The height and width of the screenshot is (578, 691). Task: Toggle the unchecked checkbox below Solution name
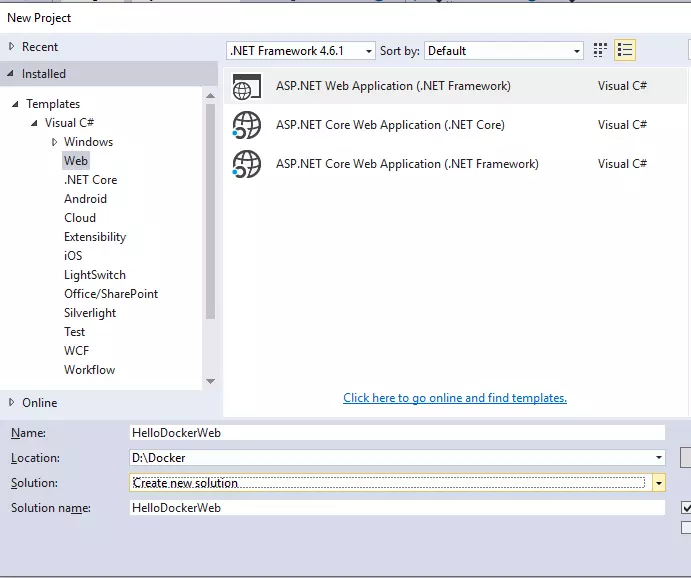click(686, 527)
